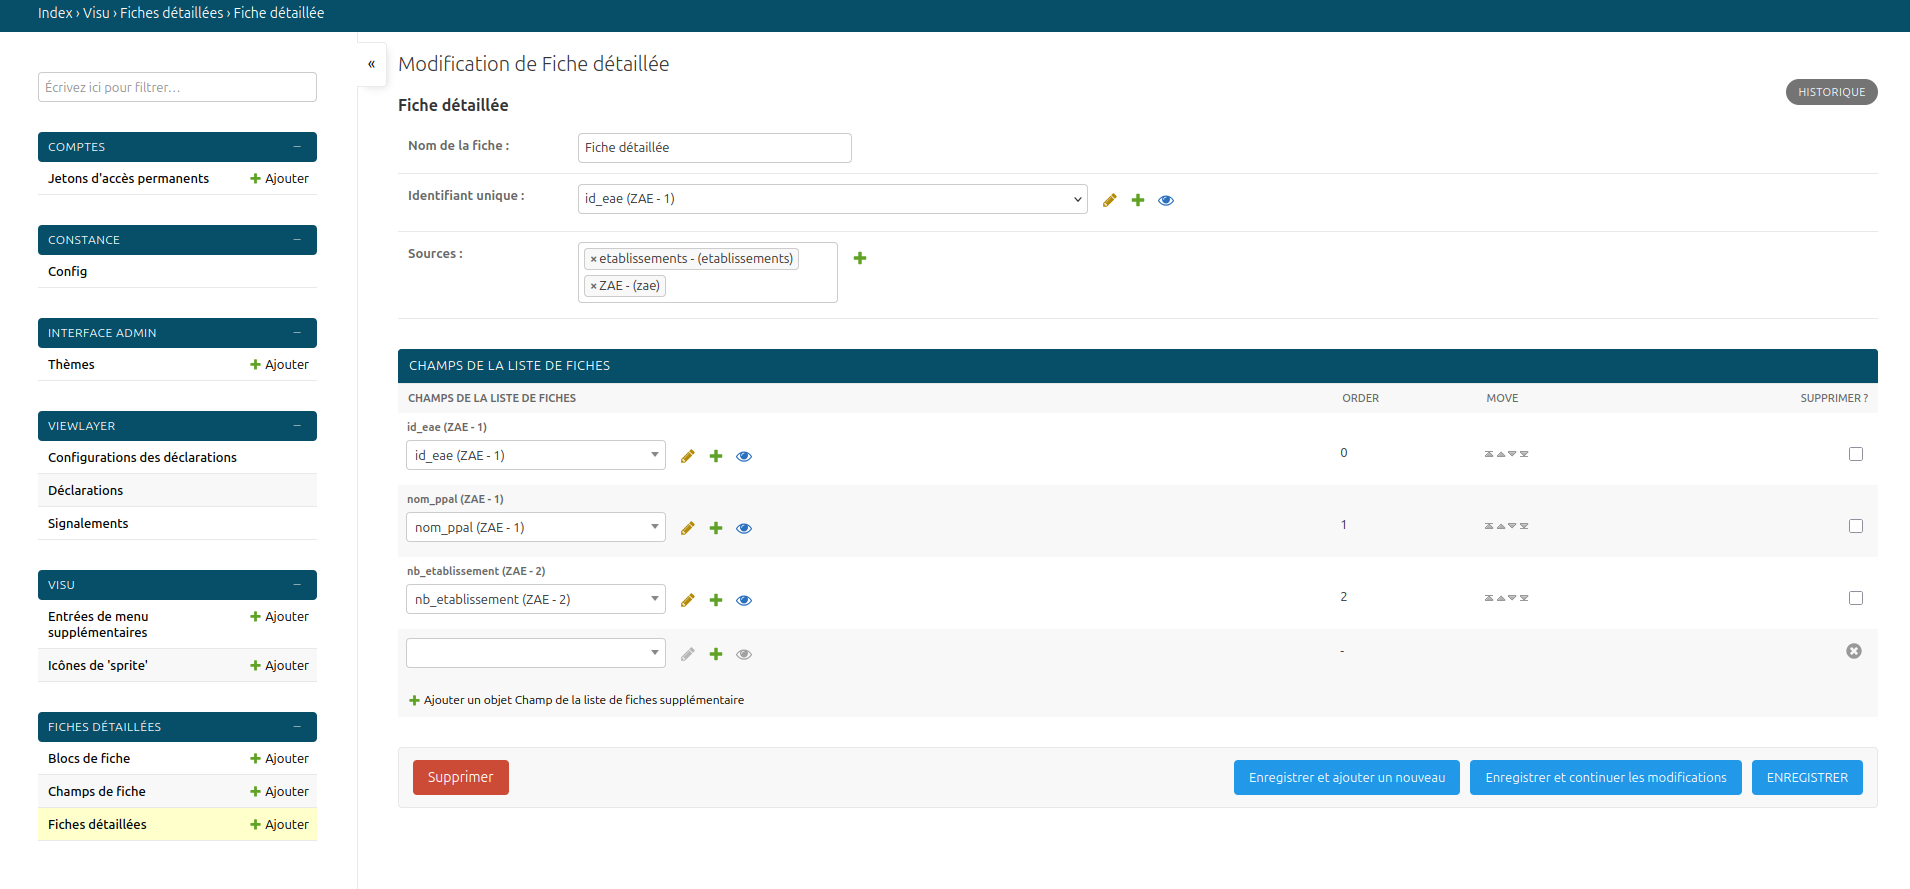
Task: Collapse the CONSTANCE sidebar section
Action: tap(297, 240)
